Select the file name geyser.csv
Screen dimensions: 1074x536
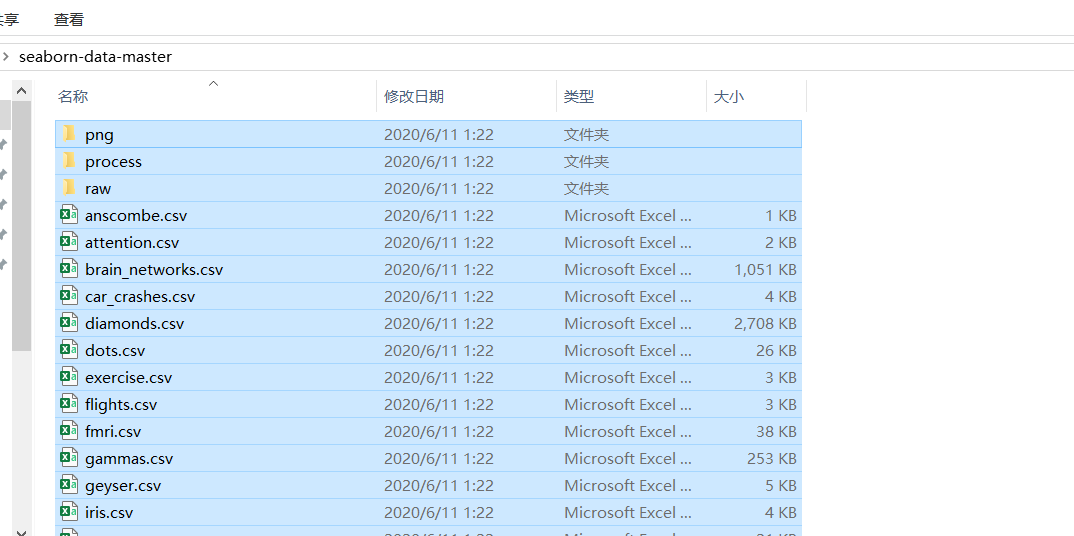pyautogui.click(x=123, y=485)
